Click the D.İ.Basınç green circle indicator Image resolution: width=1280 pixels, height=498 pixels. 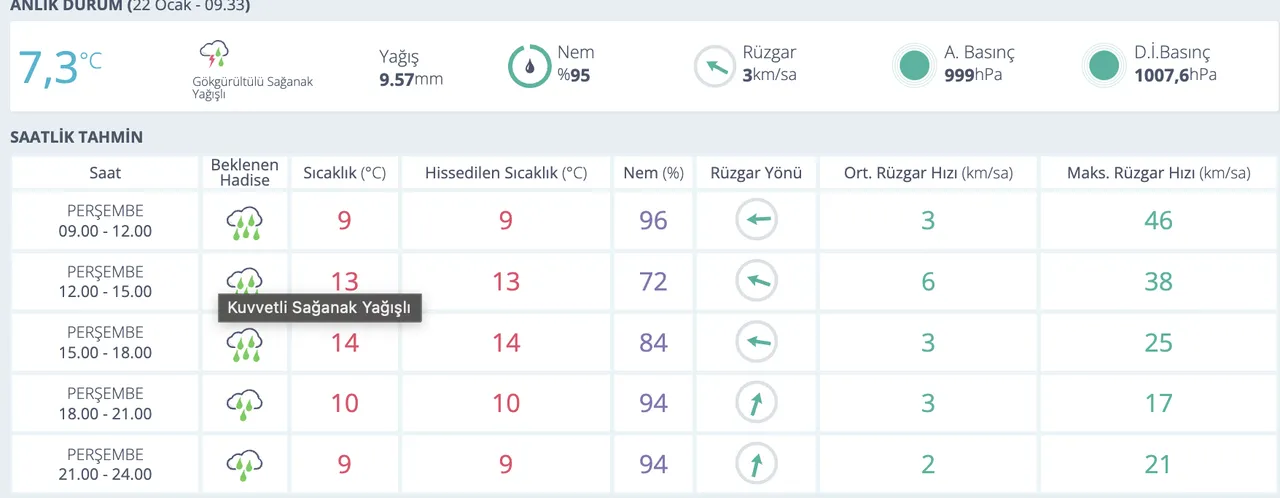pos(1103,66)
